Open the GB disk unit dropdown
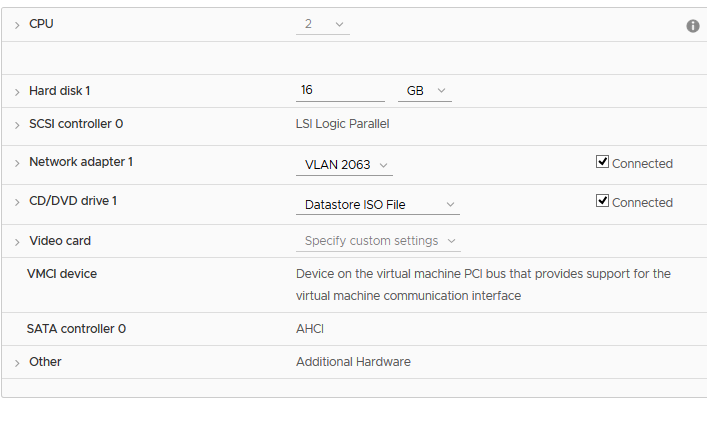The height and width of the screenshot is (425, 707). pos(425,91)
